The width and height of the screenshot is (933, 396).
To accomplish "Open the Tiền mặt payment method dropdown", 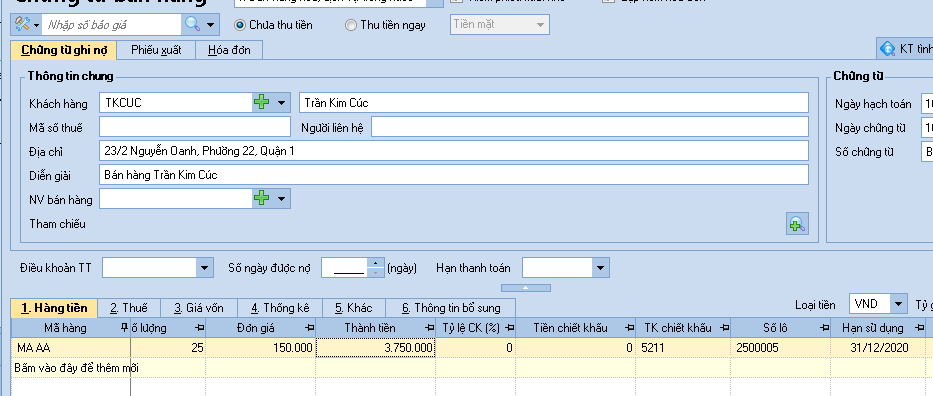I will pyautogui.click(x=540, y=25).
